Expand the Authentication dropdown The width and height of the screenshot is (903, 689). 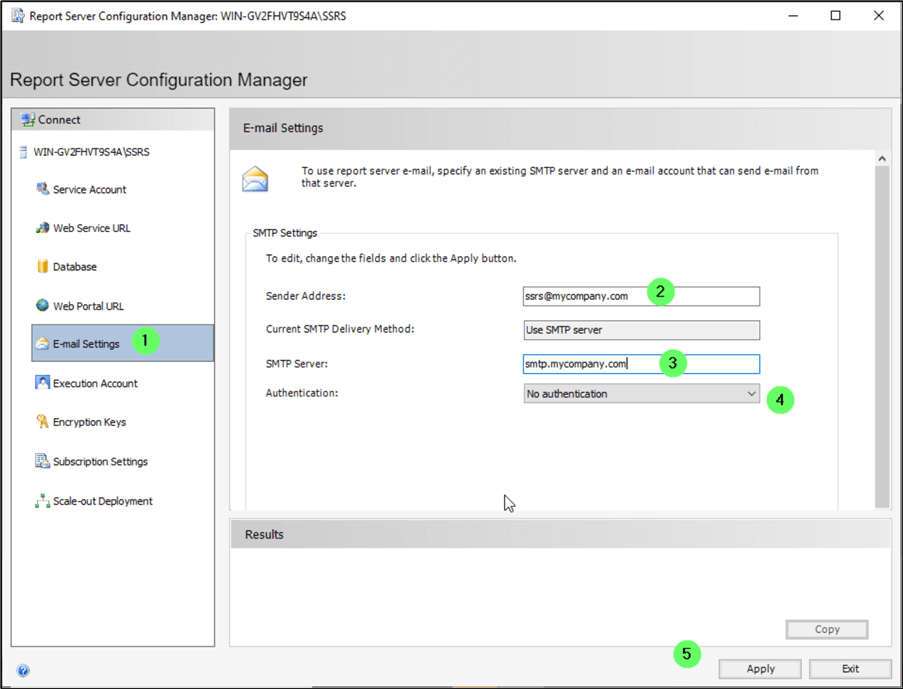coord(751,394)
